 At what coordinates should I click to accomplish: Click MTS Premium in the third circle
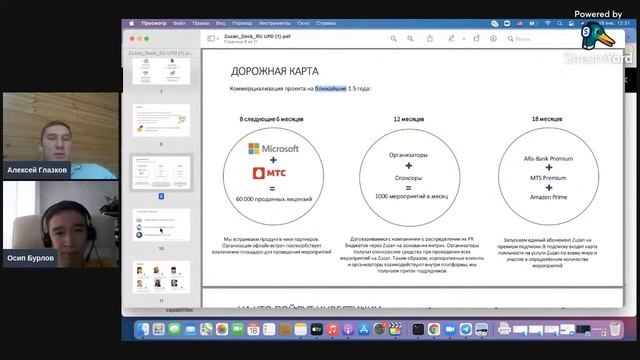tap(548, 178)
